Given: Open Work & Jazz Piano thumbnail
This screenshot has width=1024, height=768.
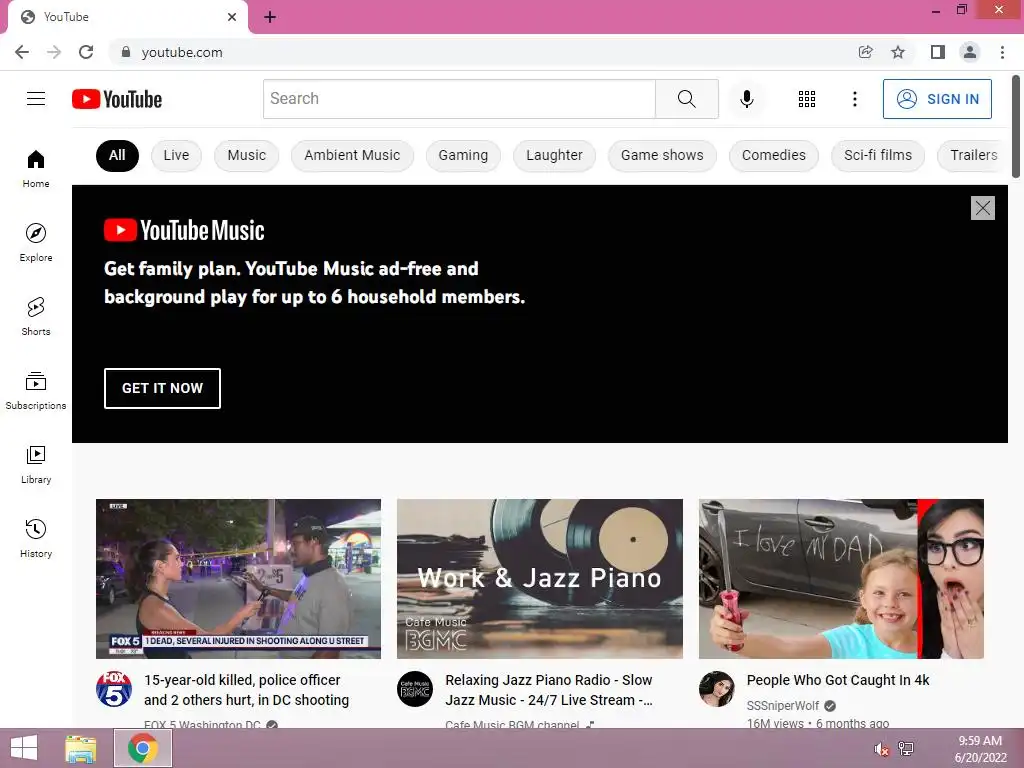Looking at the screenshot, I should point(540,579).
